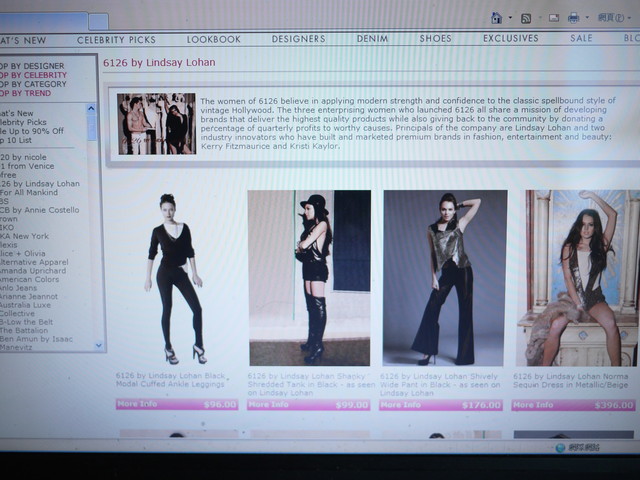Open Black Modal Cuffed Ankle Leggings title

[x=171, y=380]
